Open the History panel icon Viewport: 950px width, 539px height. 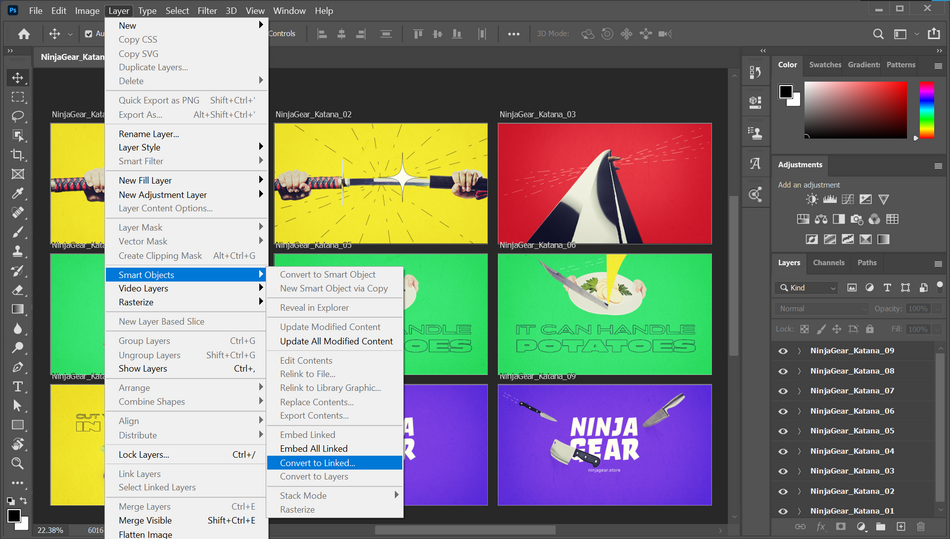point(755,72)
